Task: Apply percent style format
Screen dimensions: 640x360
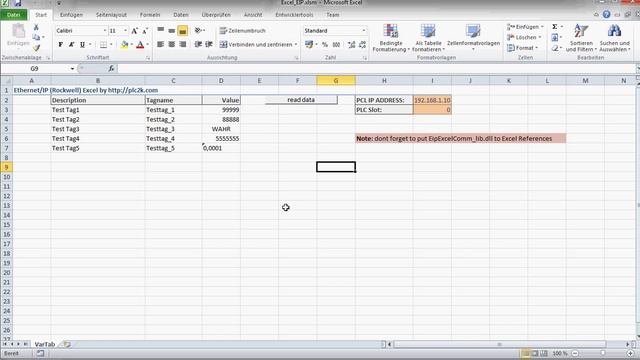Action: click(325, 44)
